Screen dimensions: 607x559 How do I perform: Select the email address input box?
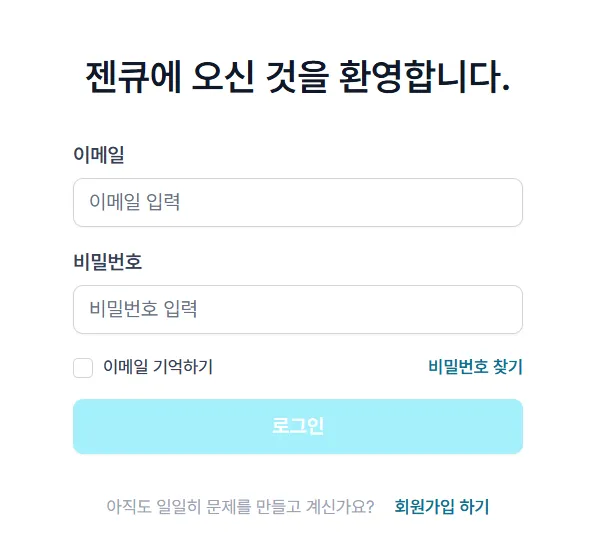(297, 202)
